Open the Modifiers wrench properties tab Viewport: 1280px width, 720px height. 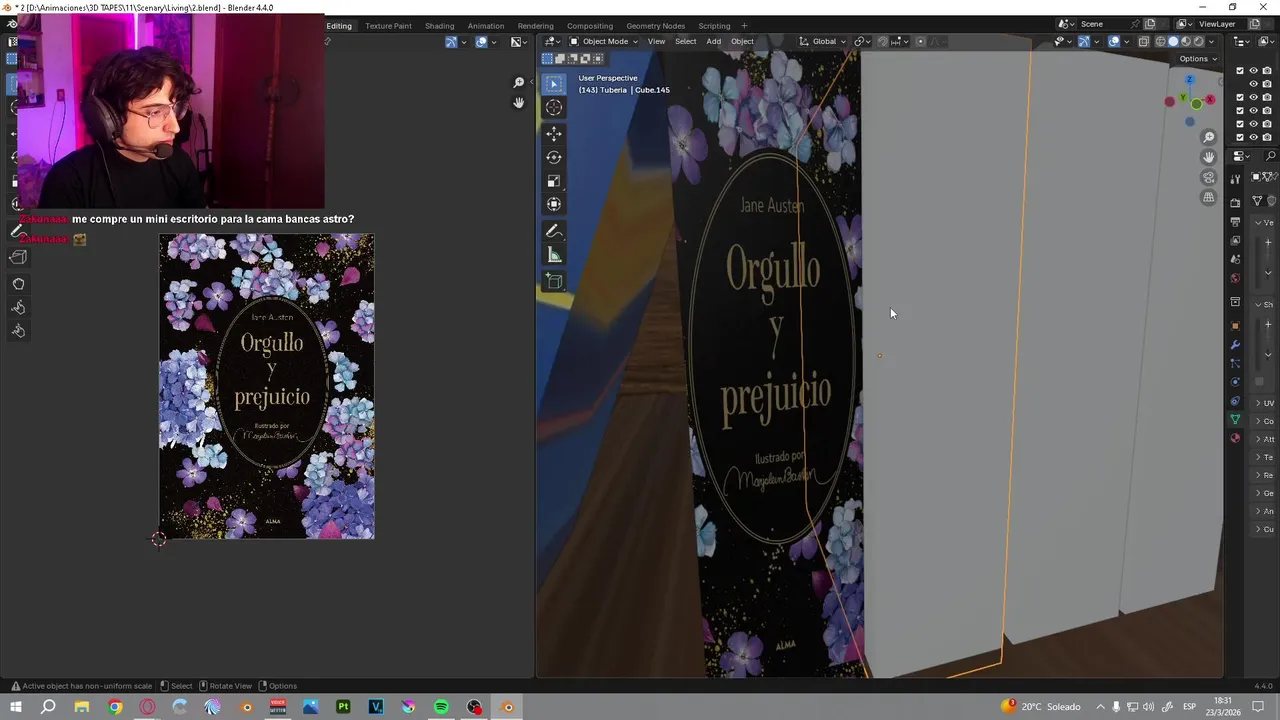tap(1235, 344)
